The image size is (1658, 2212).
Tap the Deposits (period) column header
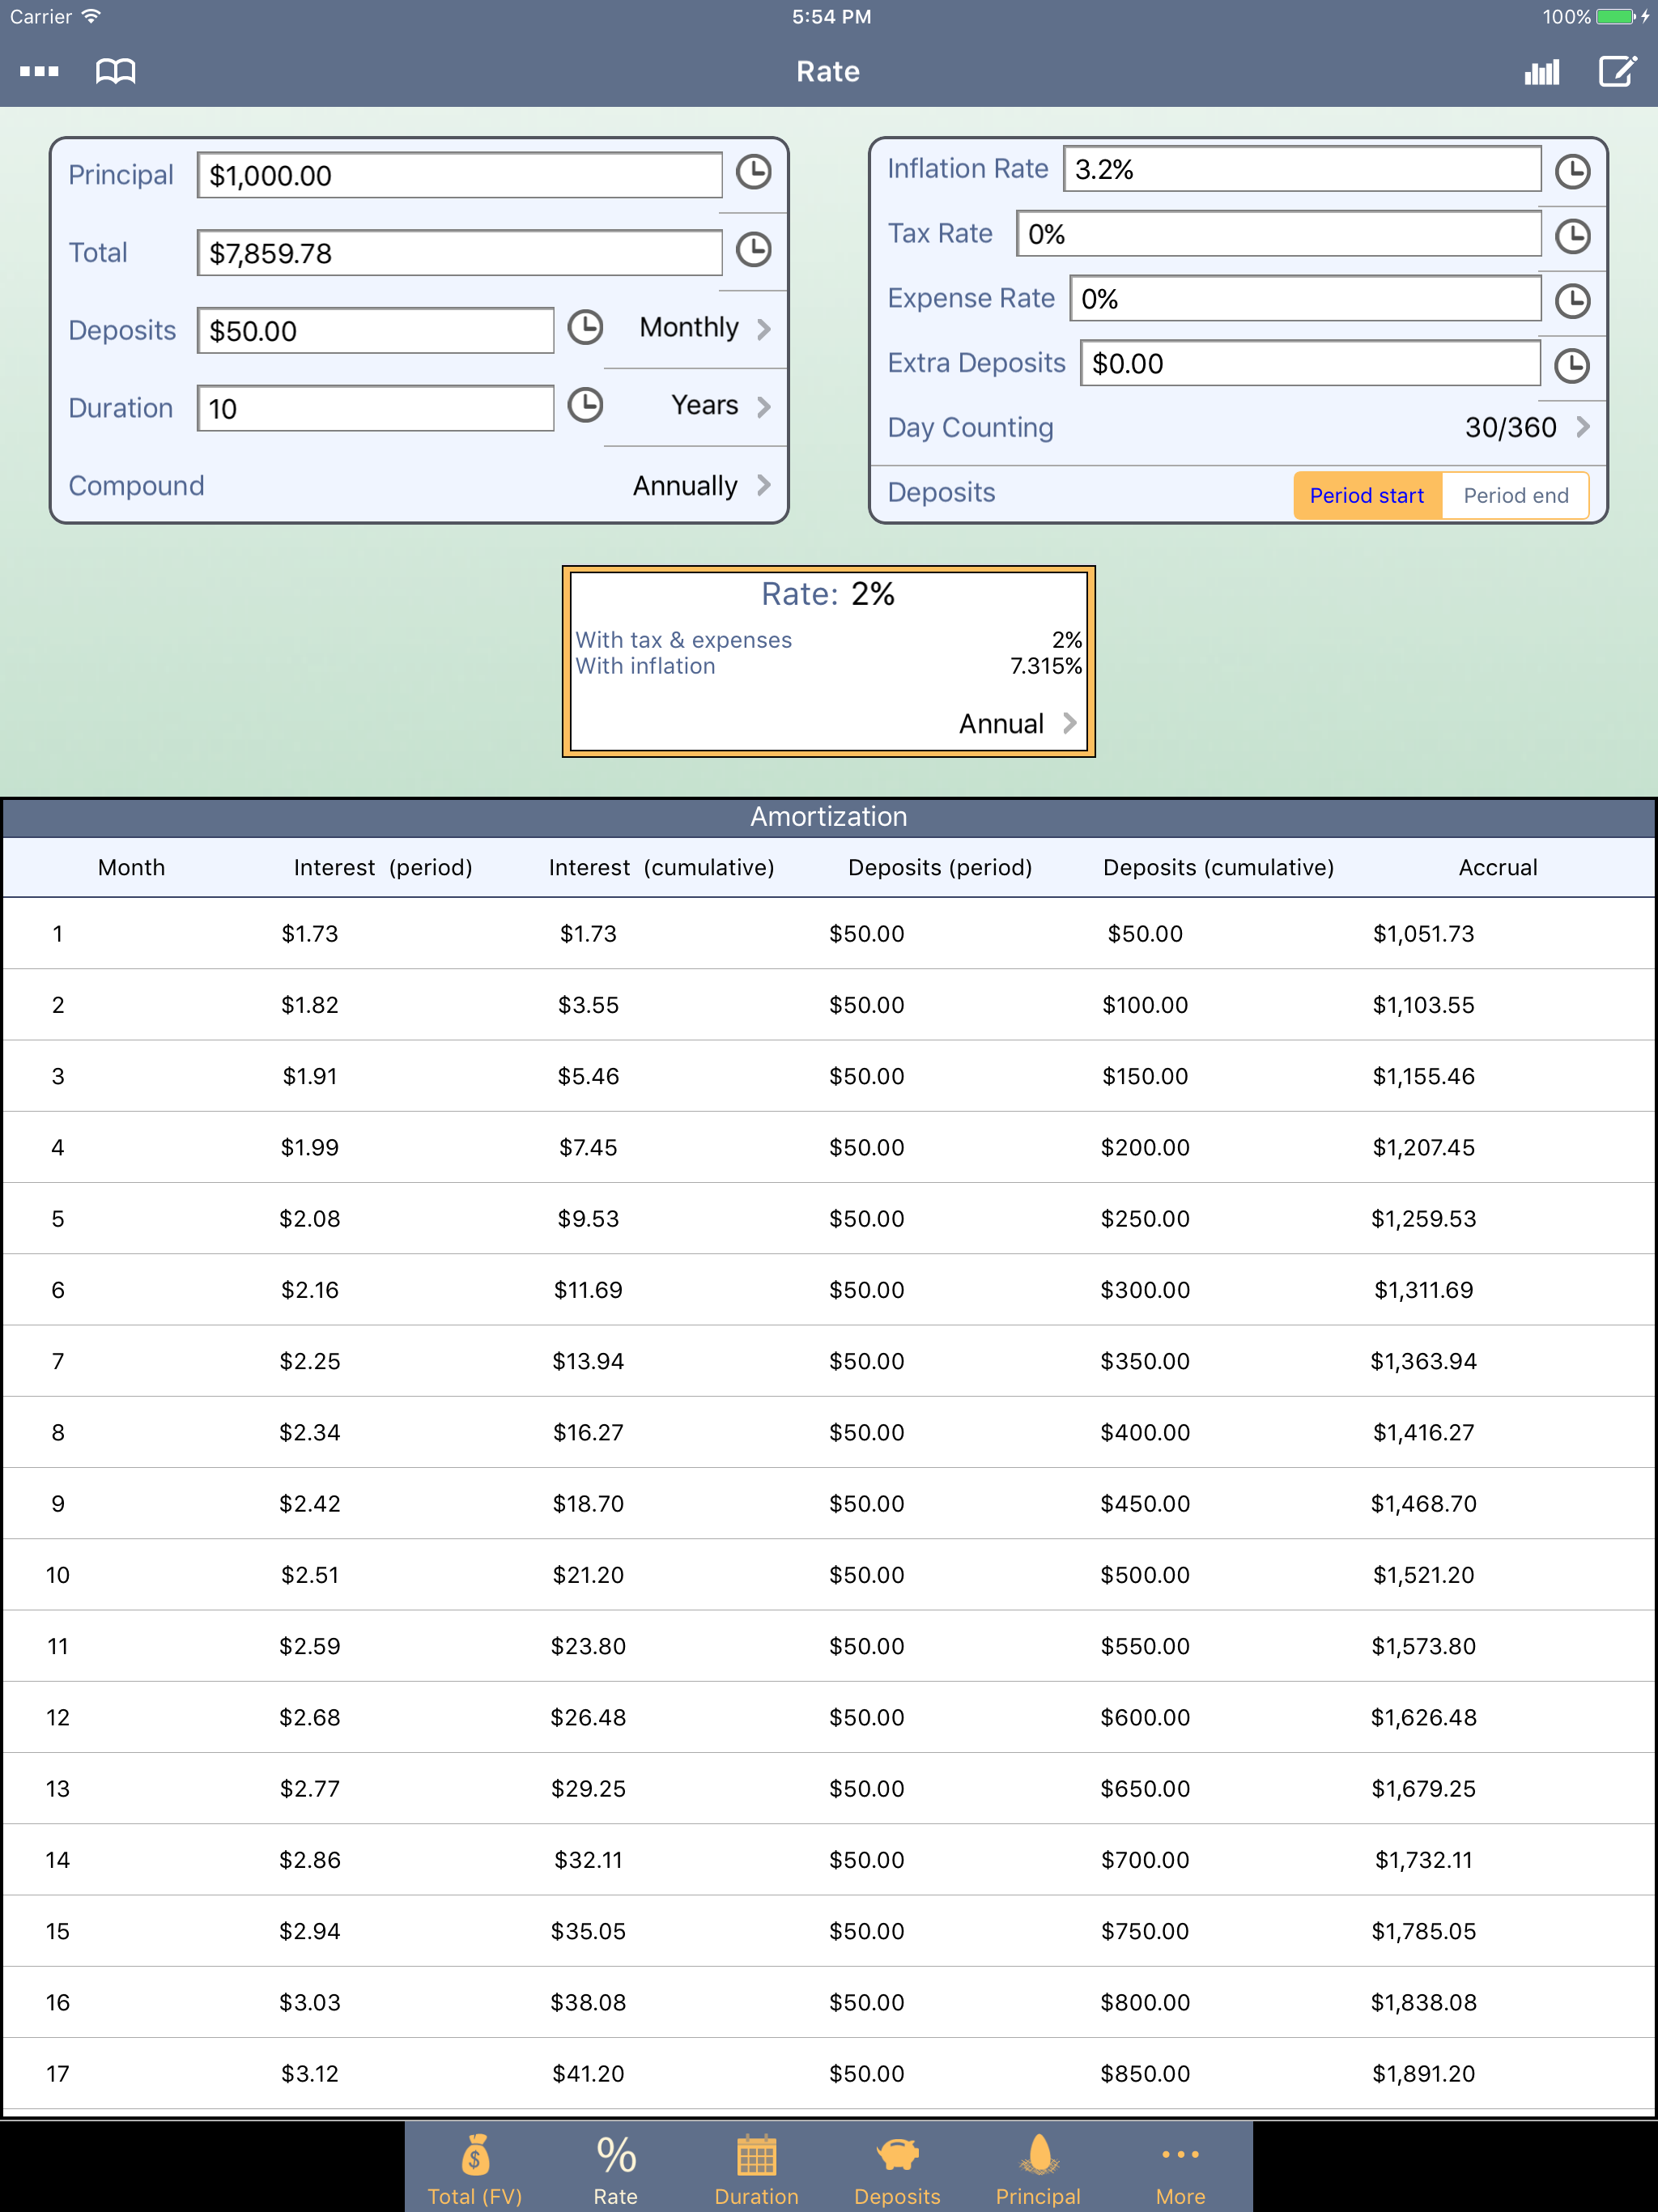[940, 868]
